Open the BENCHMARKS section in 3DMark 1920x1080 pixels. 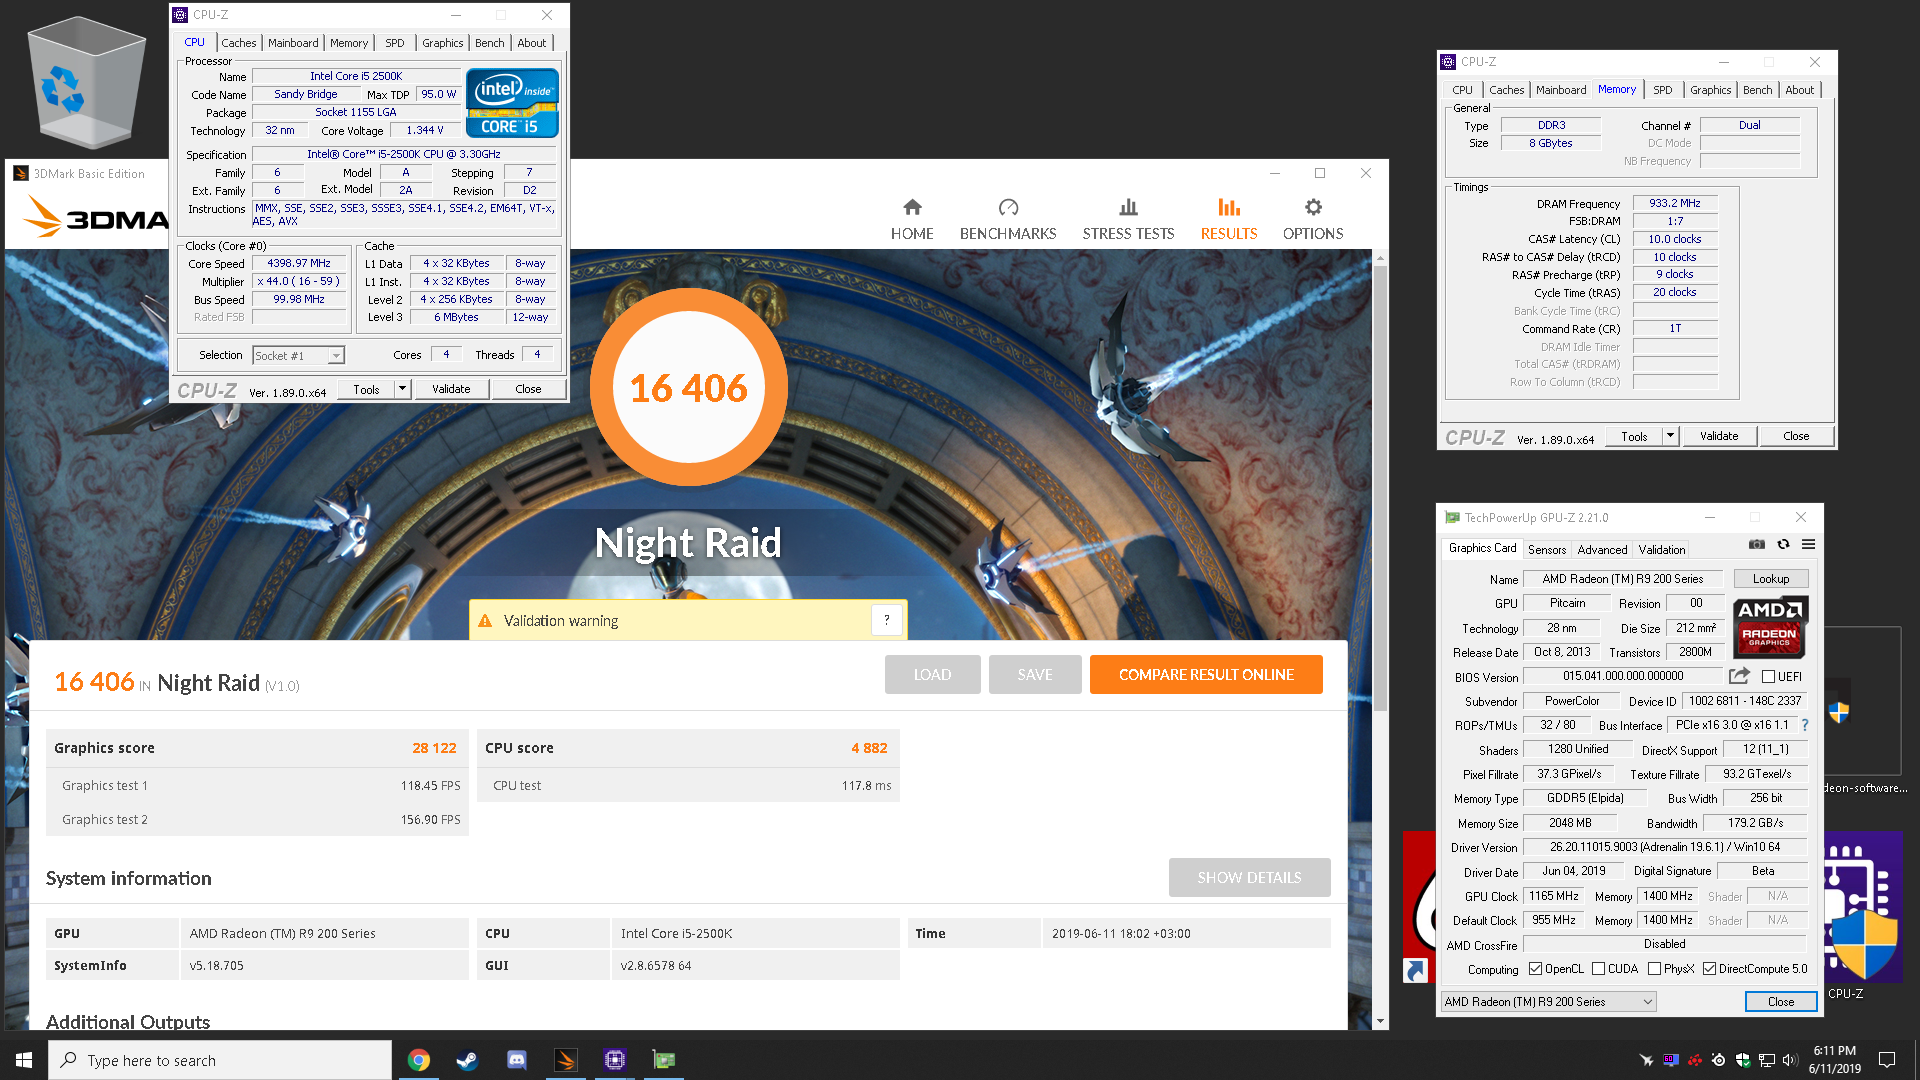pos(1008,219)
